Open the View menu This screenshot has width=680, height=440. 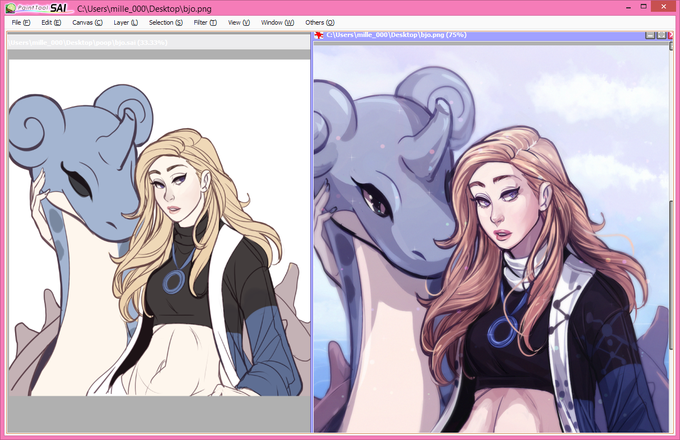tap(239, 23)
